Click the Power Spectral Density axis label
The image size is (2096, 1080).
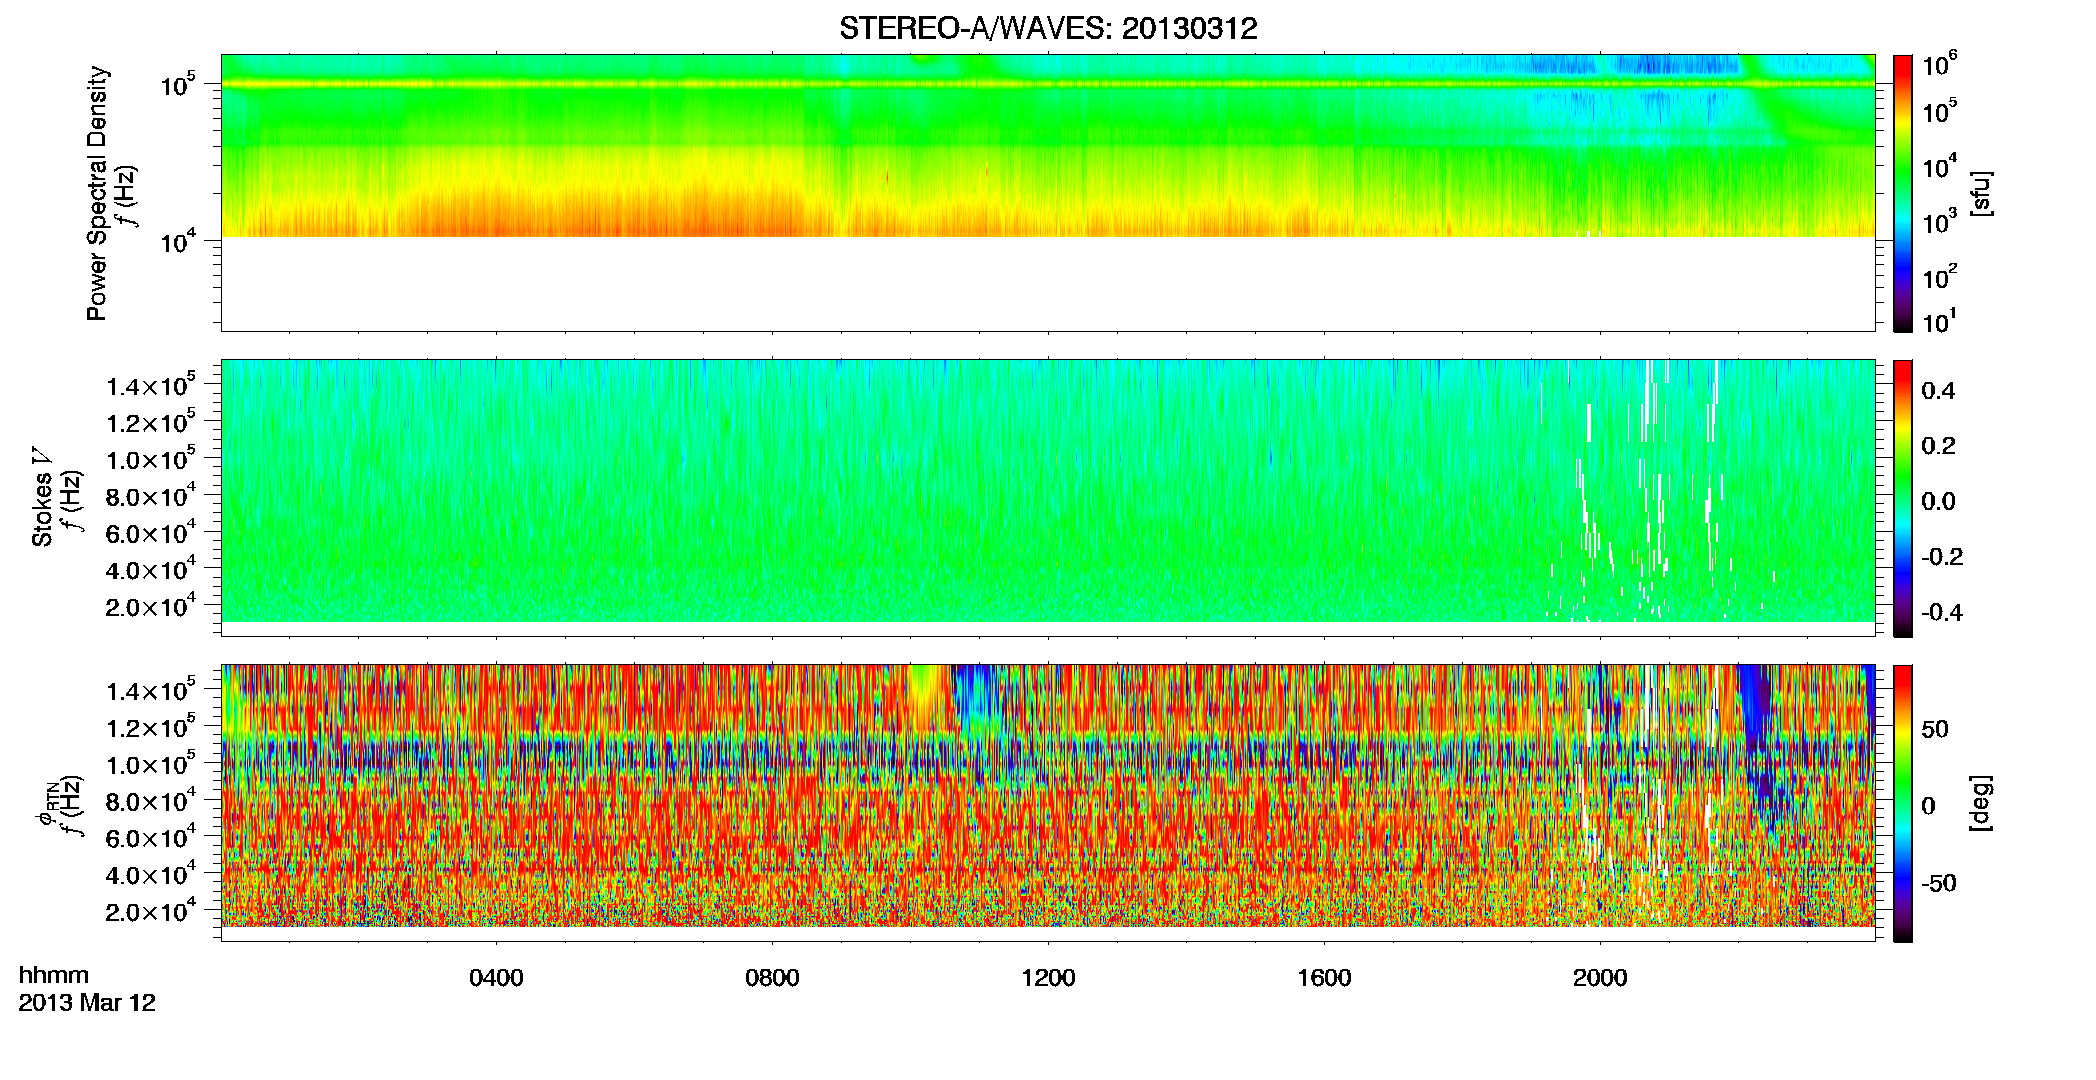tap(97, 193)
